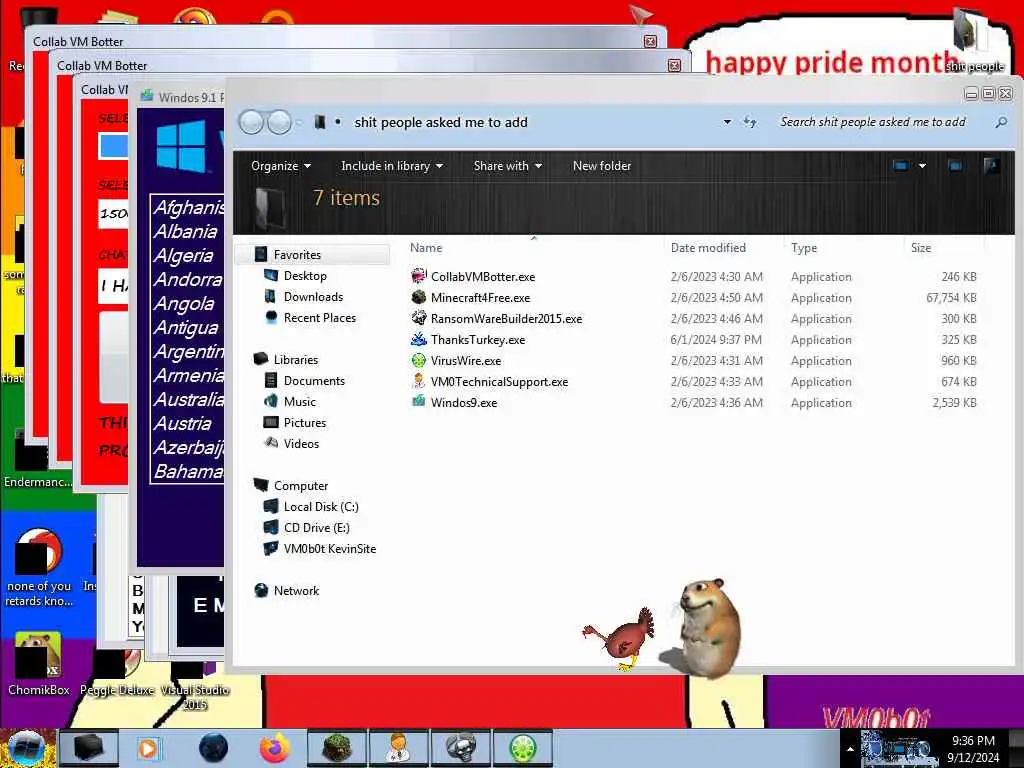This screenshot has width=1024, height=768.
Task: Click the Explorer forward navigation button
Action: point(280,122)
